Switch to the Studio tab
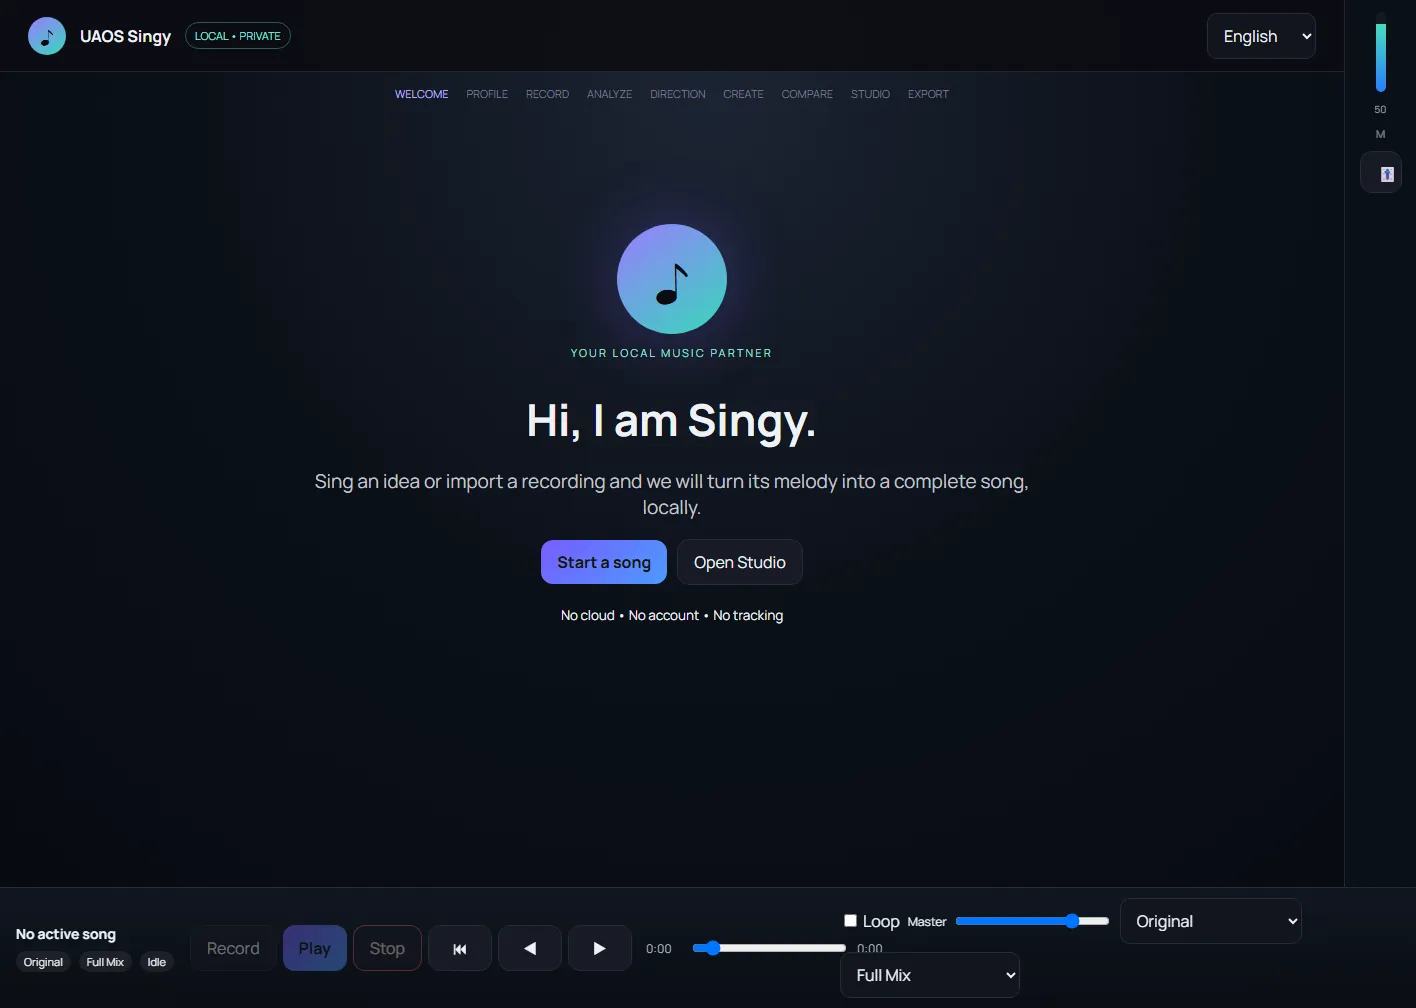 click(870, 94)
